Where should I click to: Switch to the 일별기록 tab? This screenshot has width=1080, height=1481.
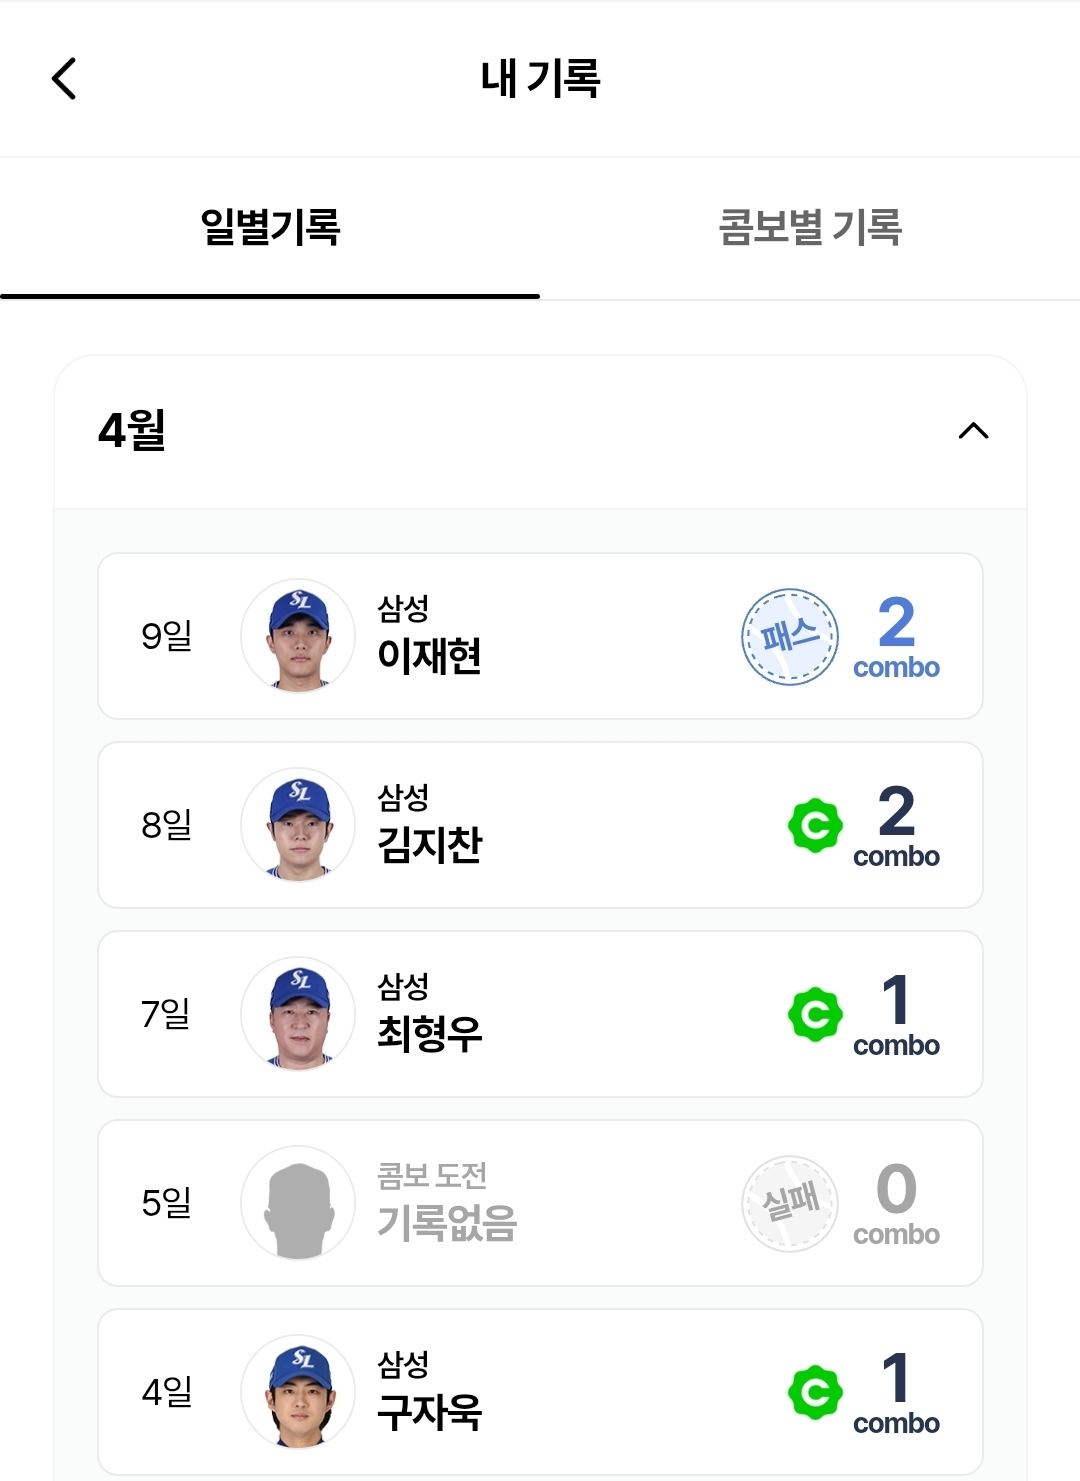click(270, 227)
